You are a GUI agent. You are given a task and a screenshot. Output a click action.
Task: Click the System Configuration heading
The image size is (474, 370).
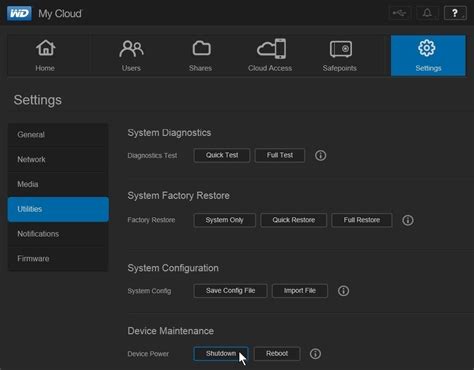[x=173, y=268]
